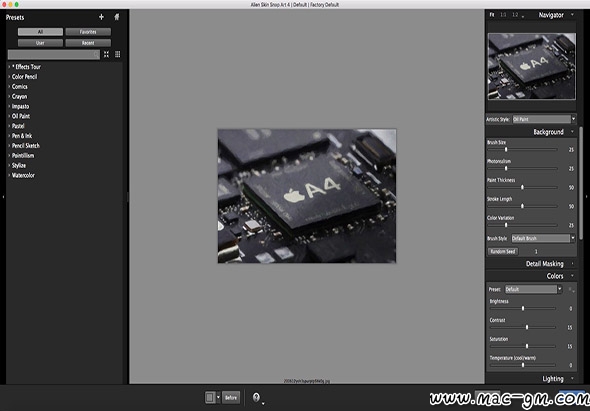The image size is (590, 411).
Task: Open the help question mark icon
Action: 257,397
